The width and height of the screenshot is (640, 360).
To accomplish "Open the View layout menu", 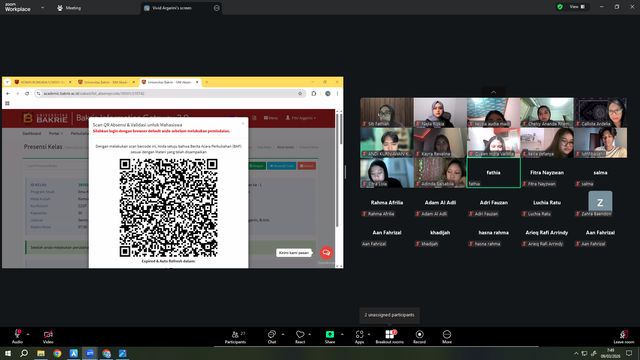I will pos(577,7).
